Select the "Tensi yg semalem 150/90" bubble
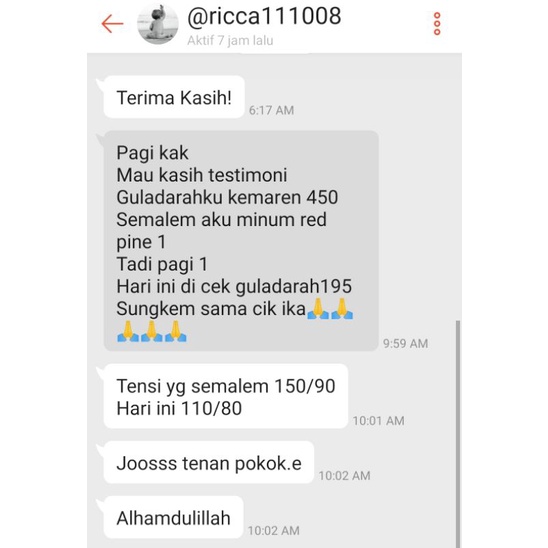The height and width of the screenshot is (548, 548). click(x=226, y=396)
